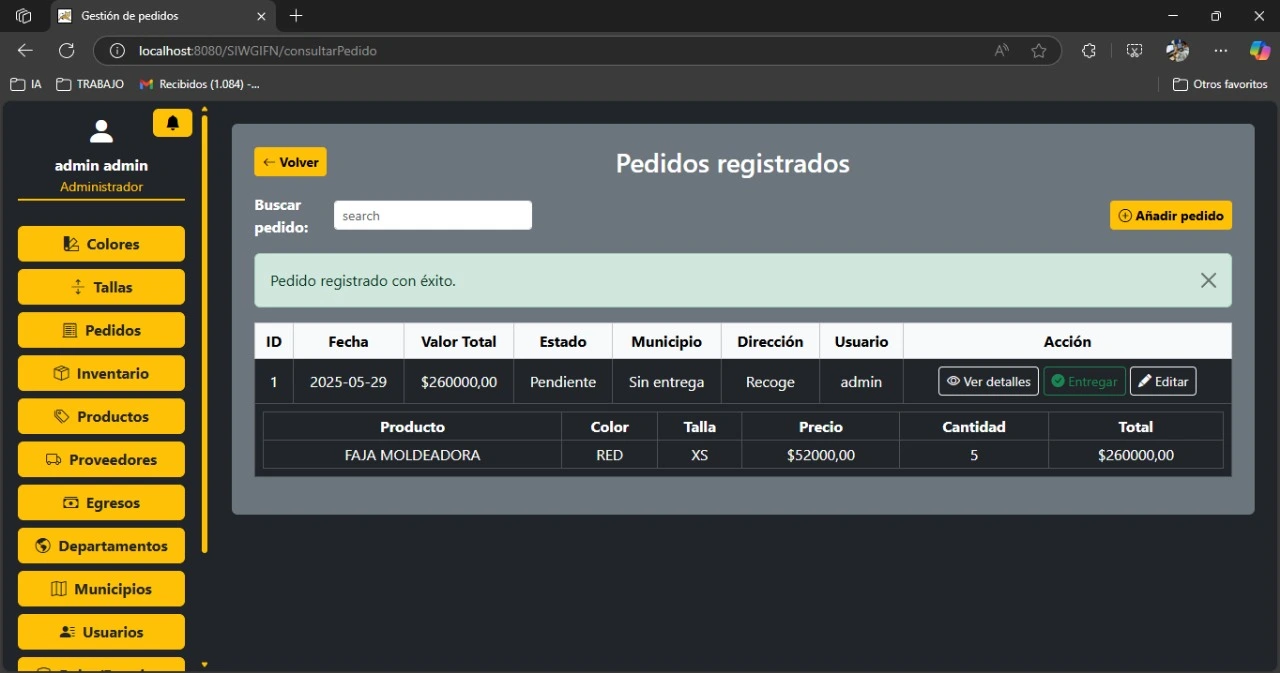Open the TRABAJO favorites folder
The image size is (1280, 673).
click(x=90, y=84)
